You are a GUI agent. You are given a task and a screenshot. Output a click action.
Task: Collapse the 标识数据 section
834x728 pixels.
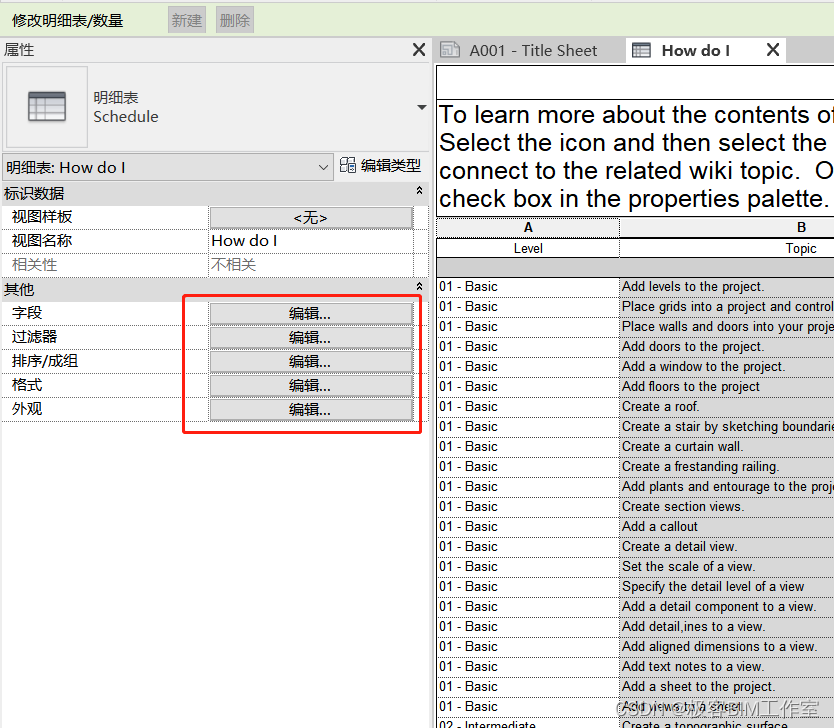pos(419,190)
